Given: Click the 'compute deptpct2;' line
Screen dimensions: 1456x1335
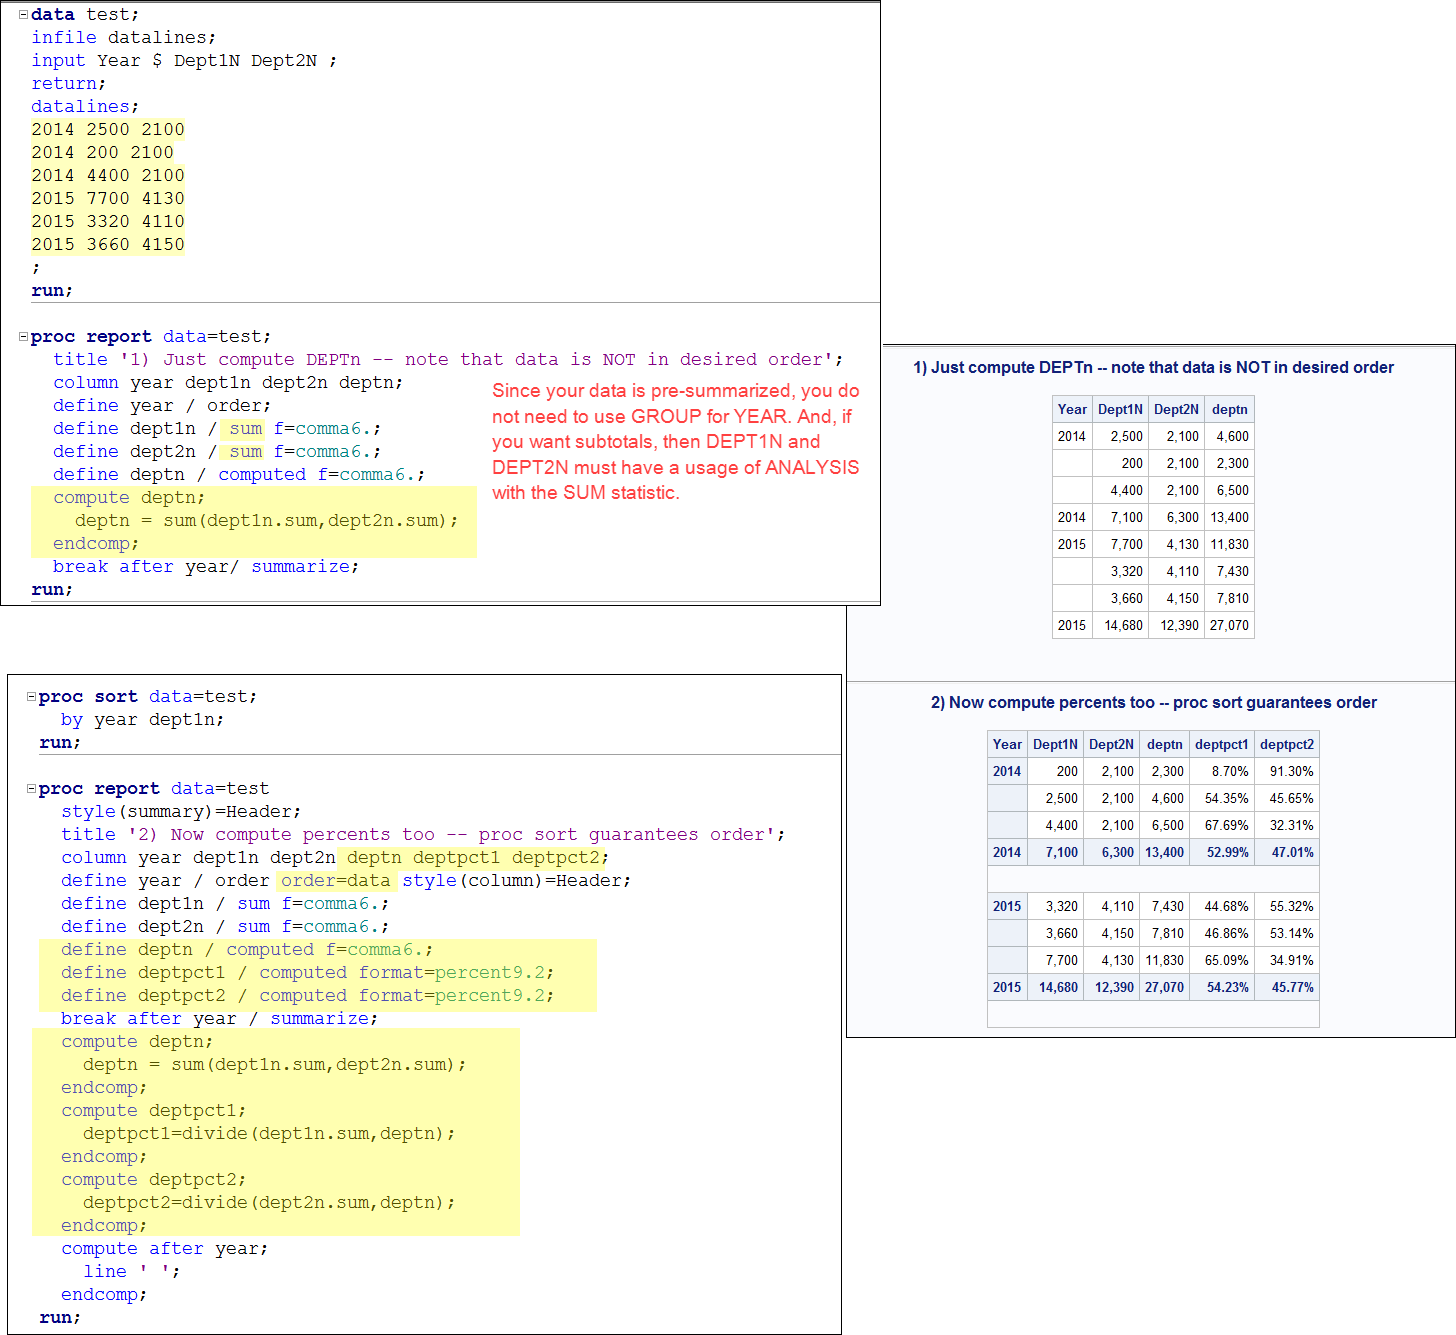Looking at the screenshot, I should 153,1179.
